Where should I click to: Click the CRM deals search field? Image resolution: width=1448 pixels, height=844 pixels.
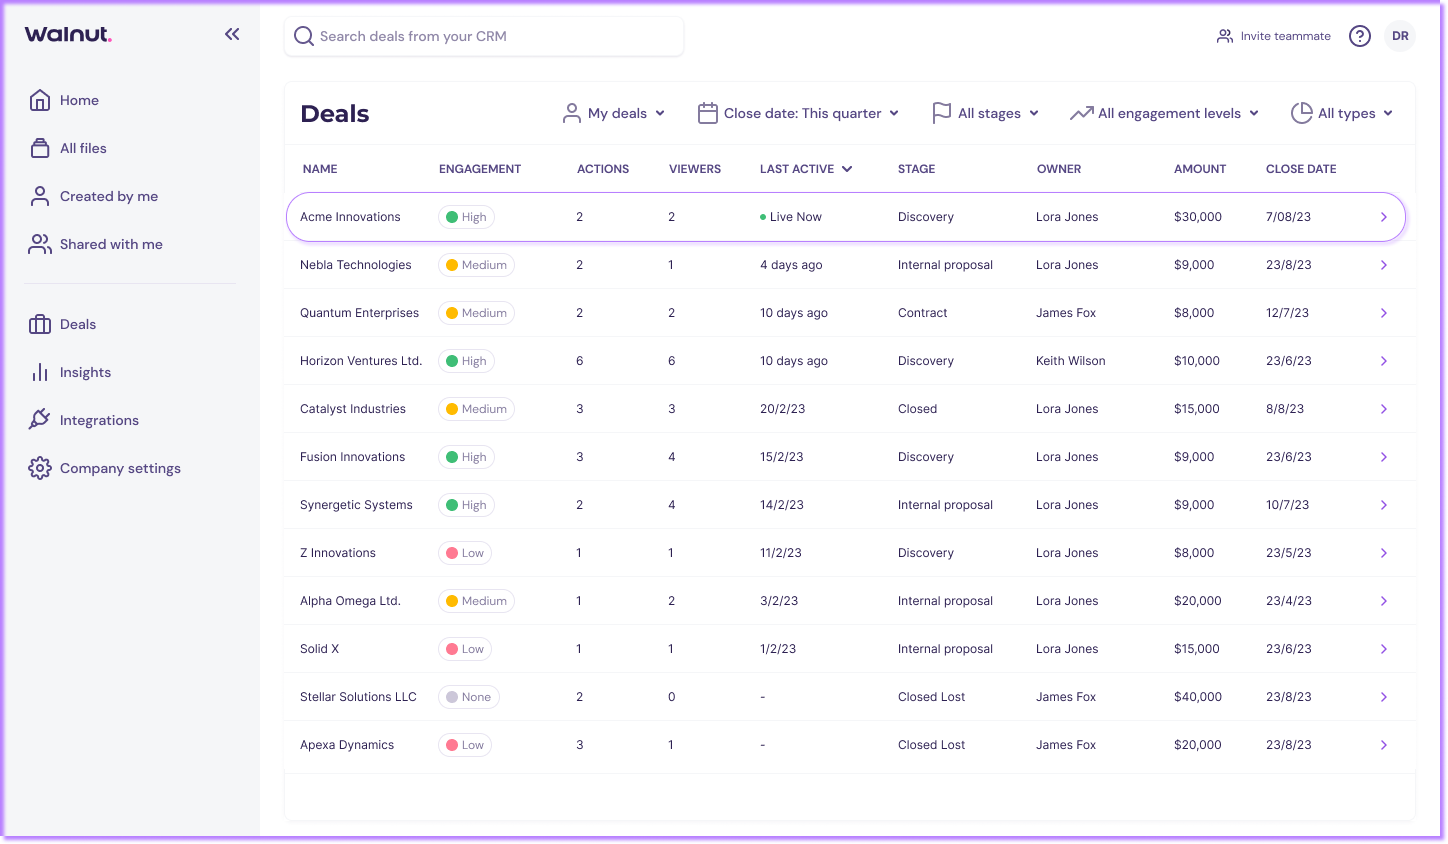(x=484, y=36)
